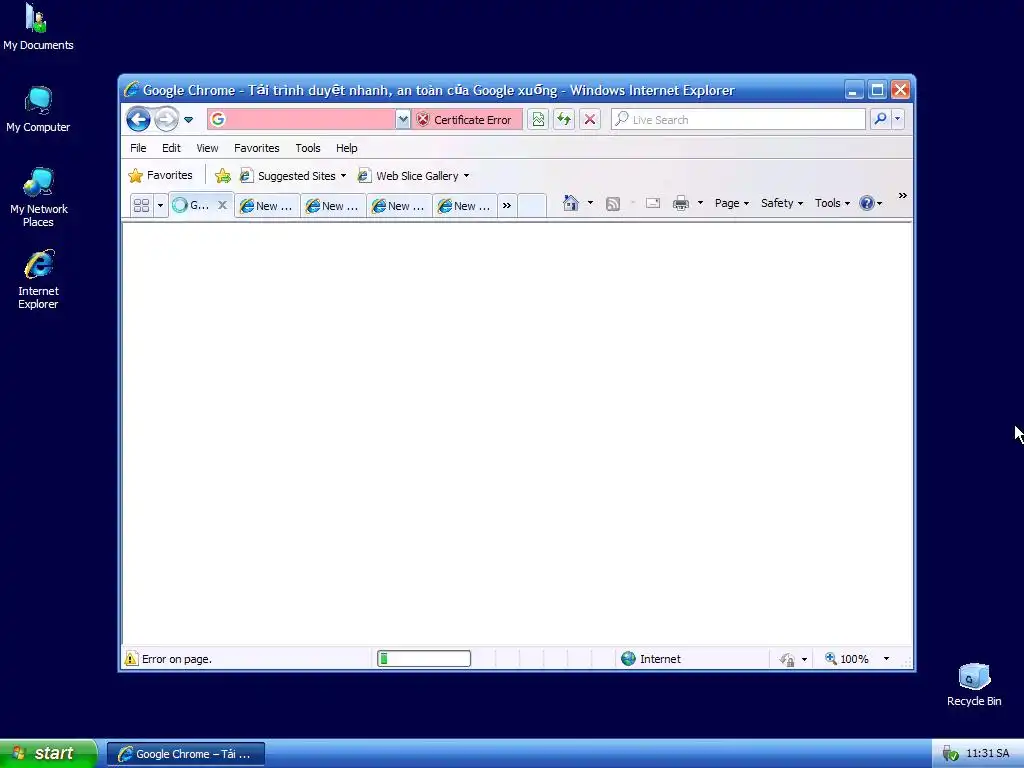Expand command bar overflow chevron
The image size is (1024, 768).
pos(903,195)
